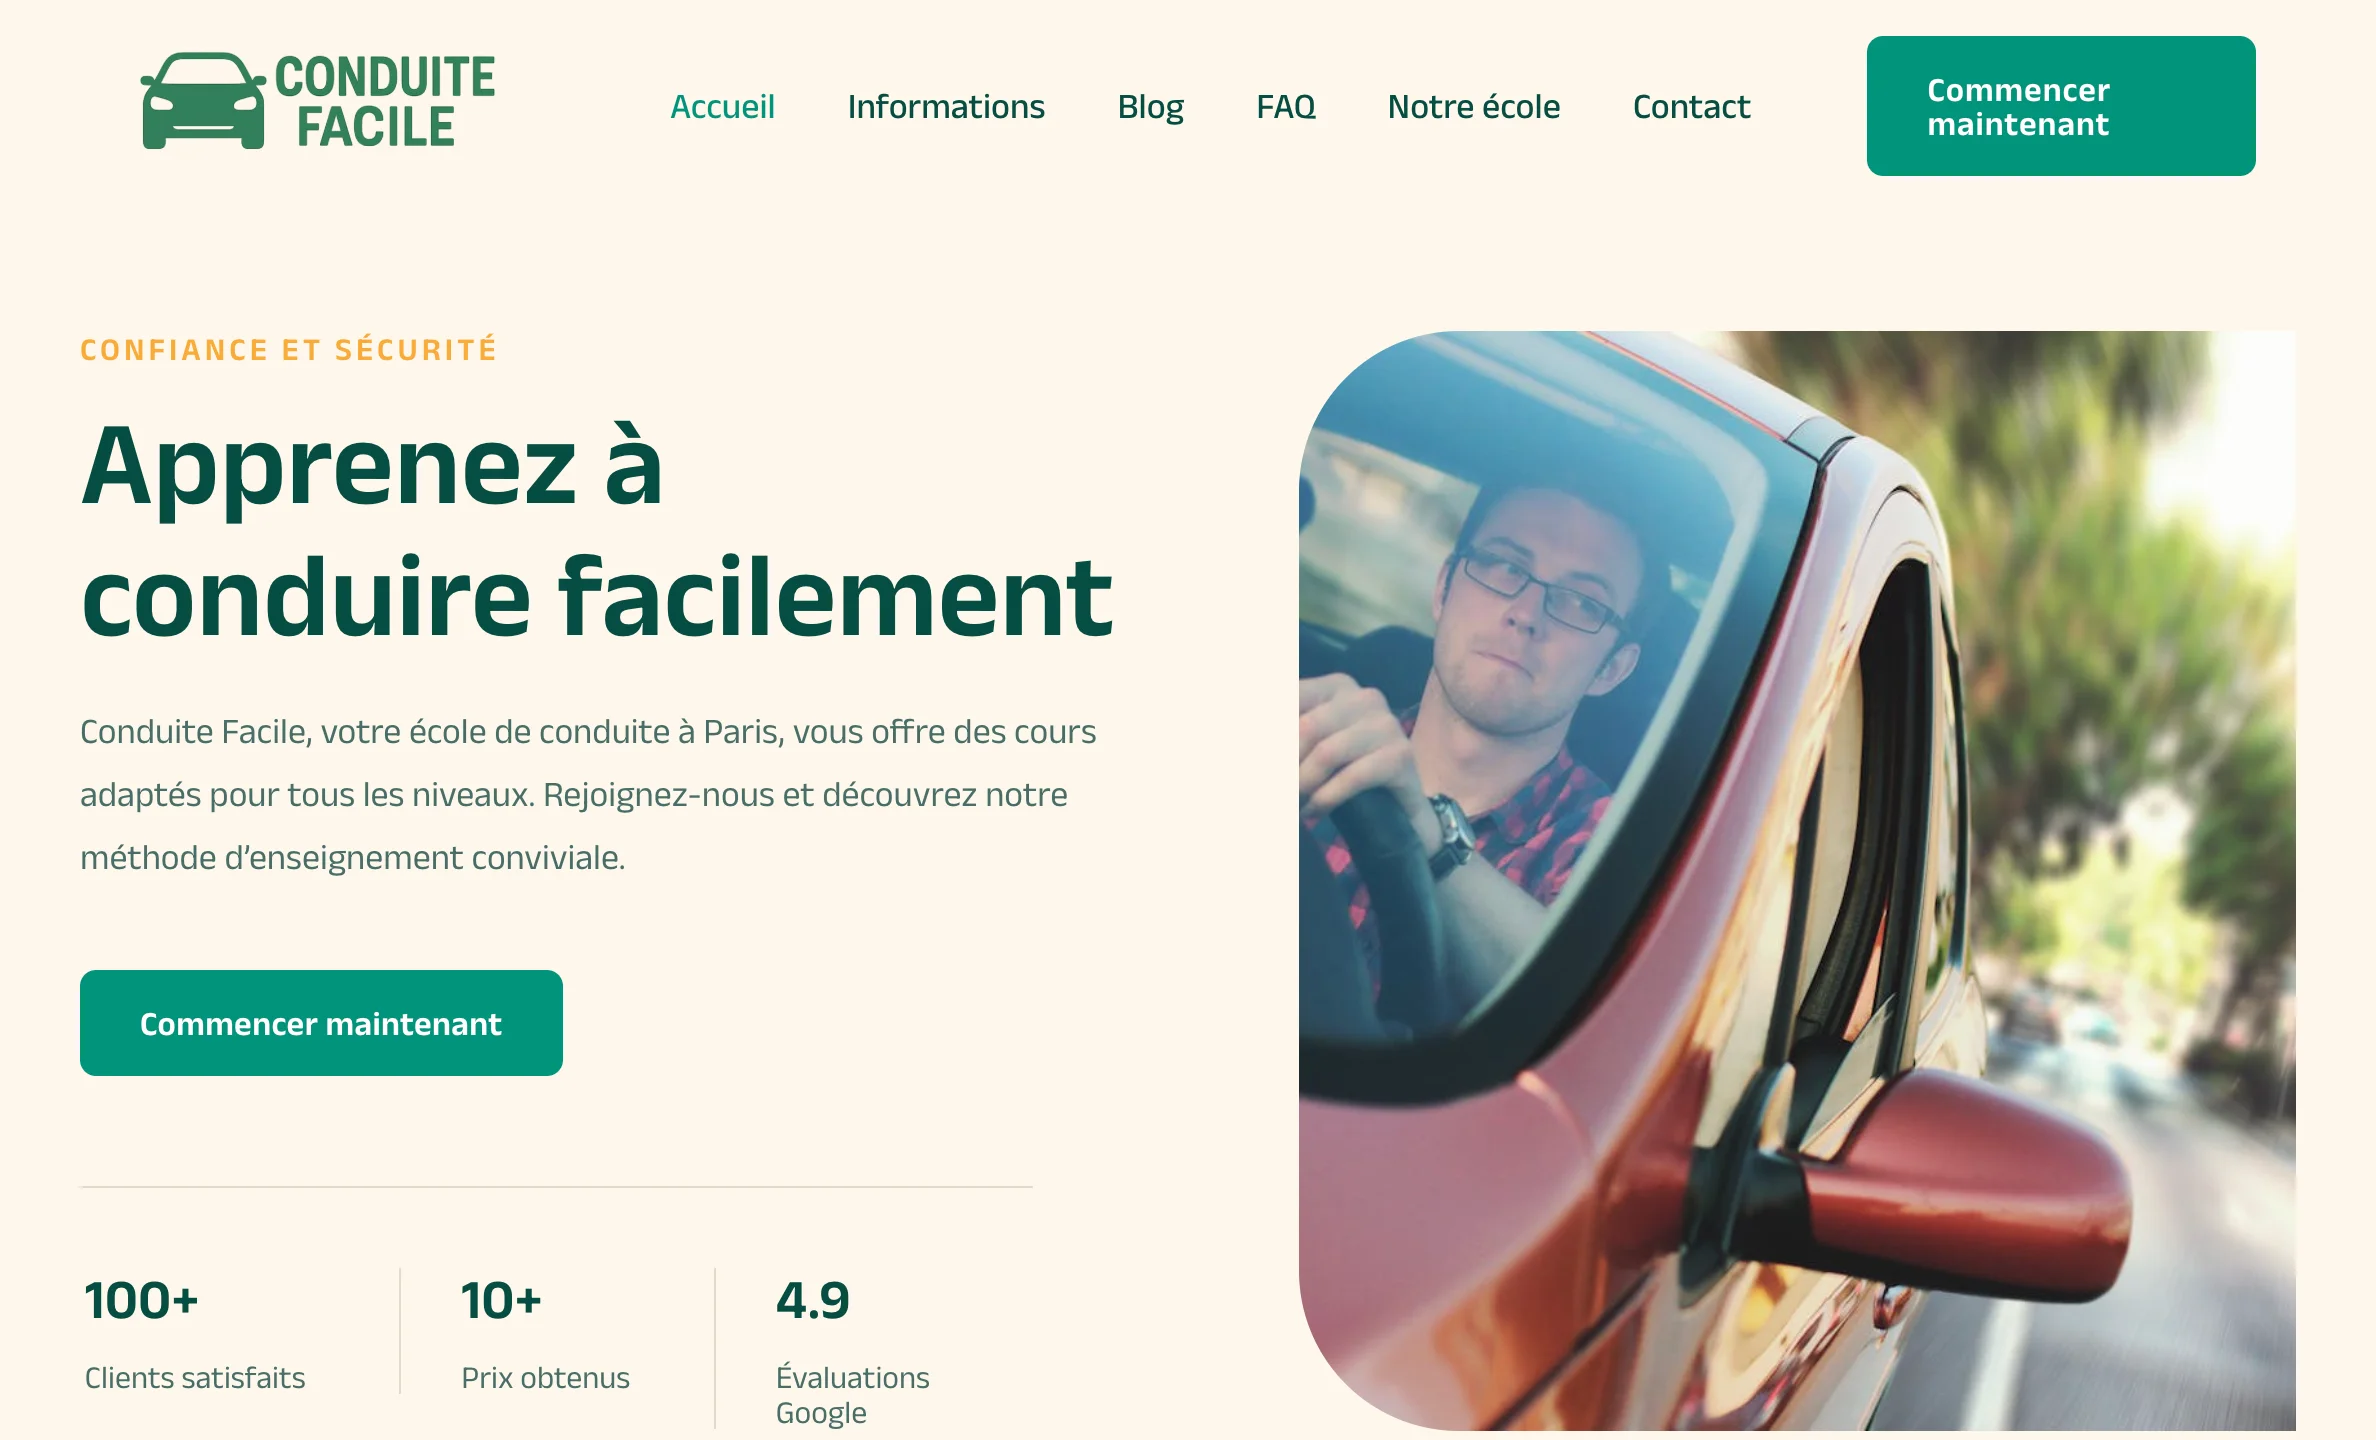2376x1440 pixels.
Task: Click the Évaluations Google label
Action: [853, 1395]
